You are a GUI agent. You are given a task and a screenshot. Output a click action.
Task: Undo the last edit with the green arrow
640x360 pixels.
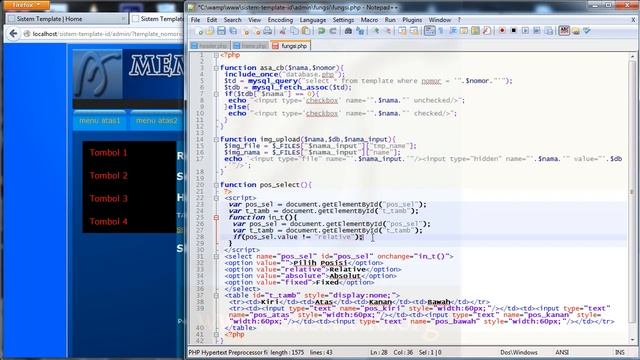pyautogui.click(x=322, y=31)
